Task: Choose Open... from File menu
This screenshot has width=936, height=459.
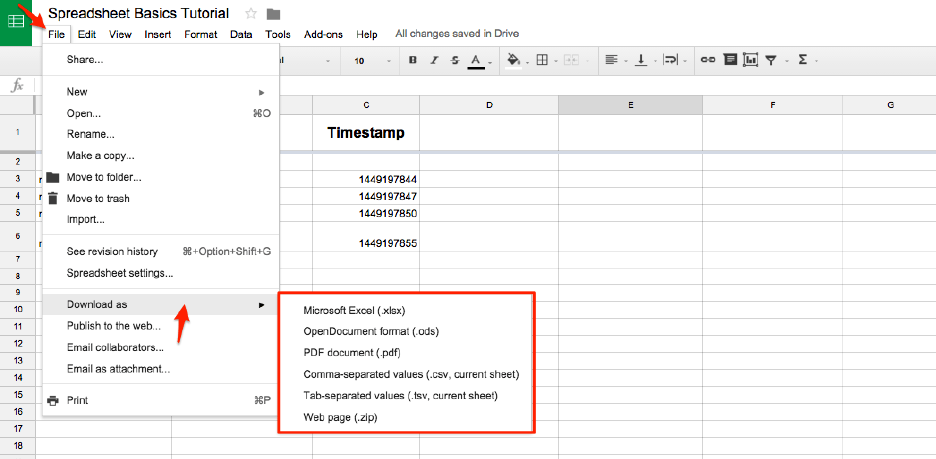Action: pos(161,113)
